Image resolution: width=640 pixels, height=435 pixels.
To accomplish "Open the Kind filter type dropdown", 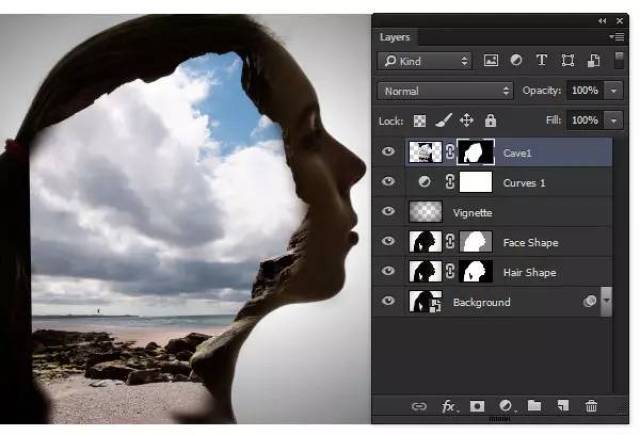I will tap(424, 61).
